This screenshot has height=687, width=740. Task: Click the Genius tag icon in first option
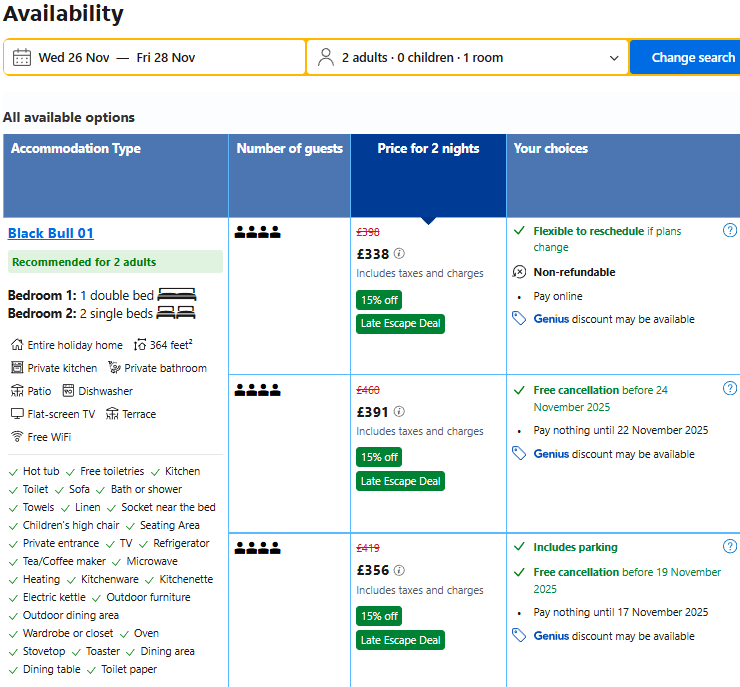[519, 318]
